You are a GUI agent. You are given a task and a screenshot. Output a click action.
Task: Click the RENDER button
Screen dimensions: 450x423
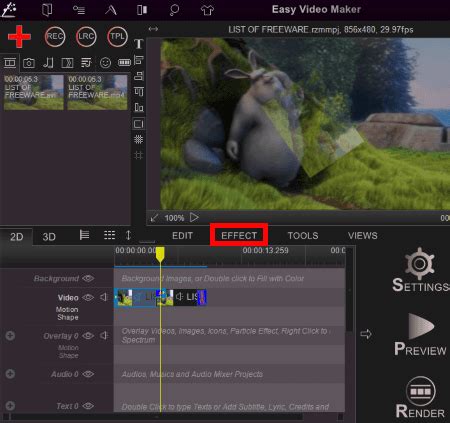click(420, 397)
